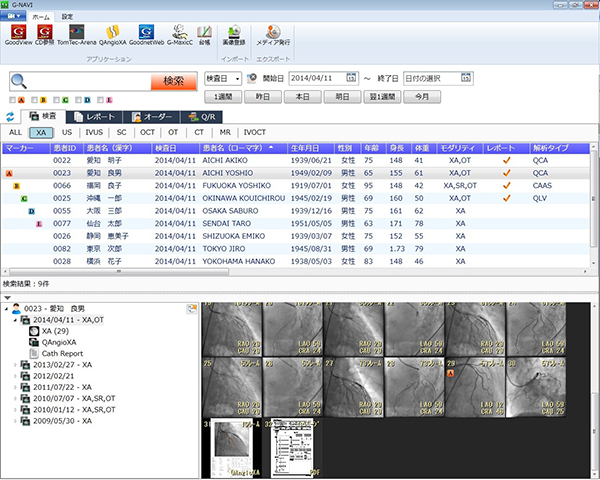
Task: Launch the GoodView application icon
Action: coord(18,32)
